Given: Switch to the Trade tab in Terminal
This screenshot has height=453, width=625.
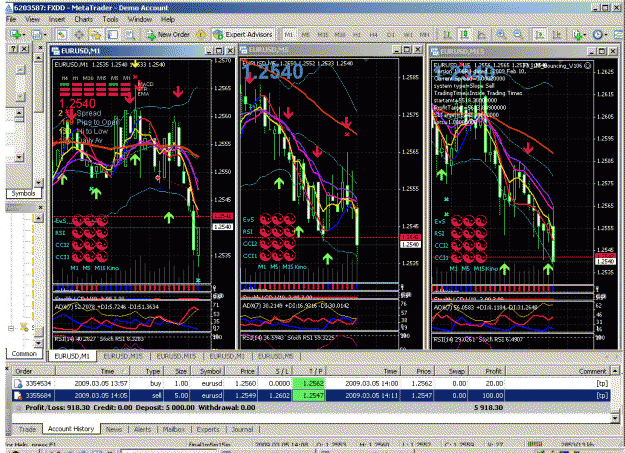Looking at the screenshot, I should [x=28, y=429].
